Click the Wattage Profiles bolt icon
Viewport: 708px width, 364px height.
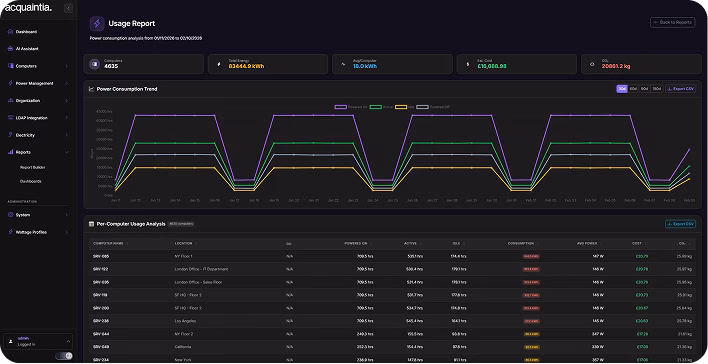(10, 232)
